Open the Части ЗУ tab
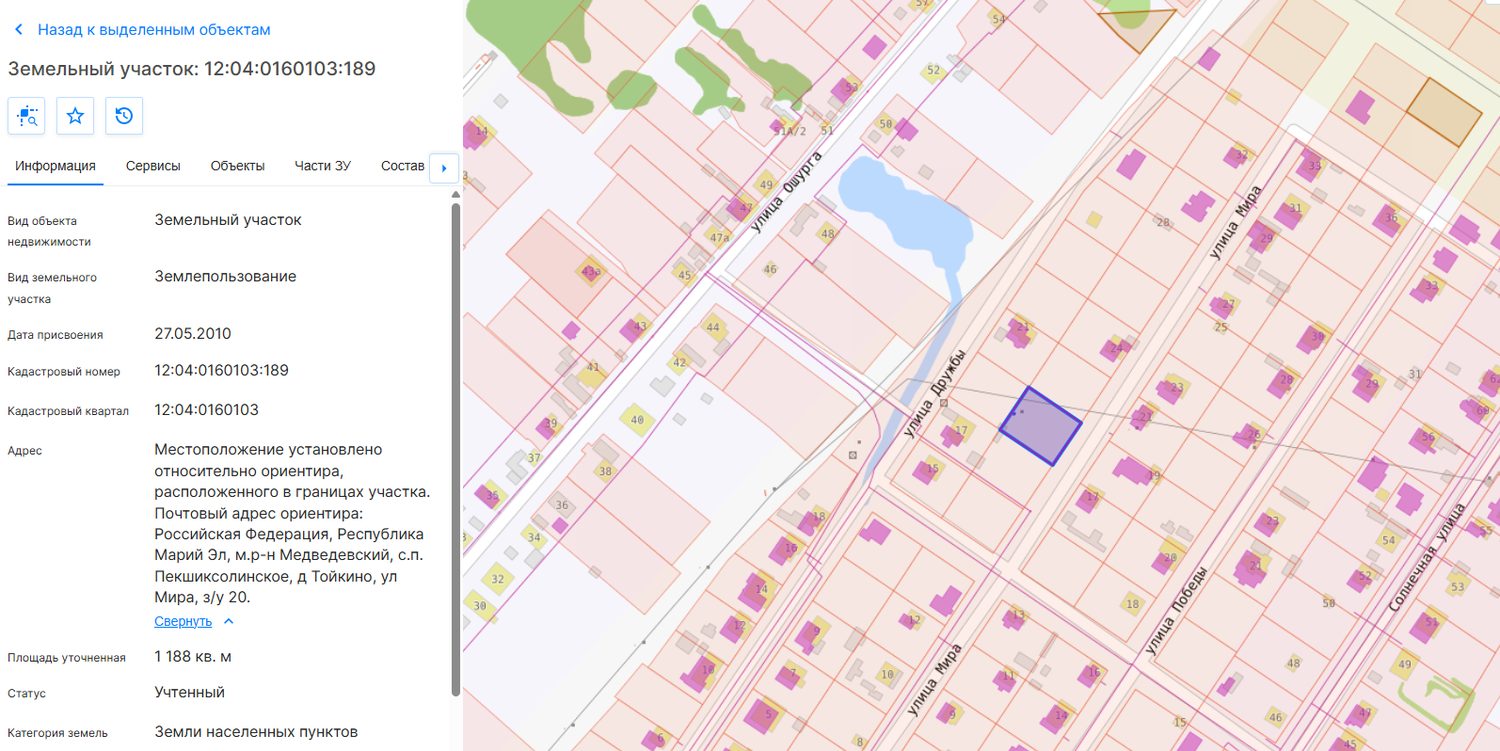 [x=322, y=166]
